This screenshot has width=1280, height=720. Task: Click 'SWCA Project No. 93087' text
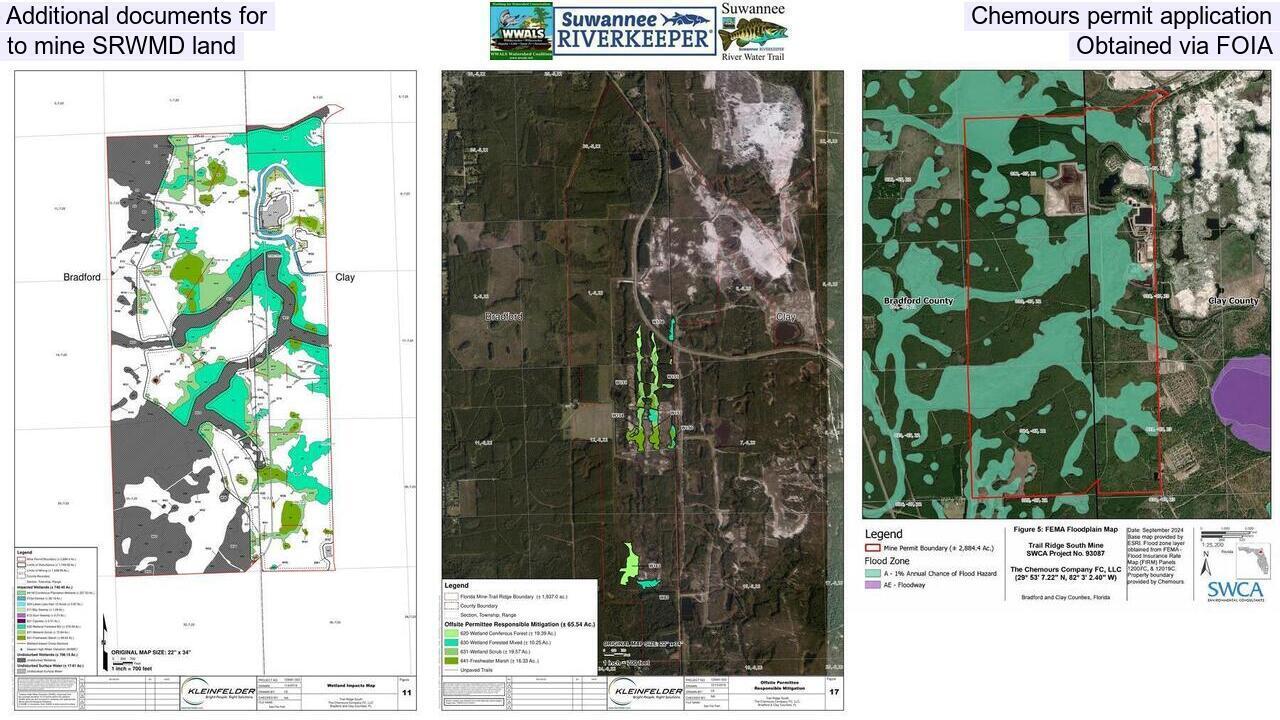pyautogui.click(x=1066, y=554)
